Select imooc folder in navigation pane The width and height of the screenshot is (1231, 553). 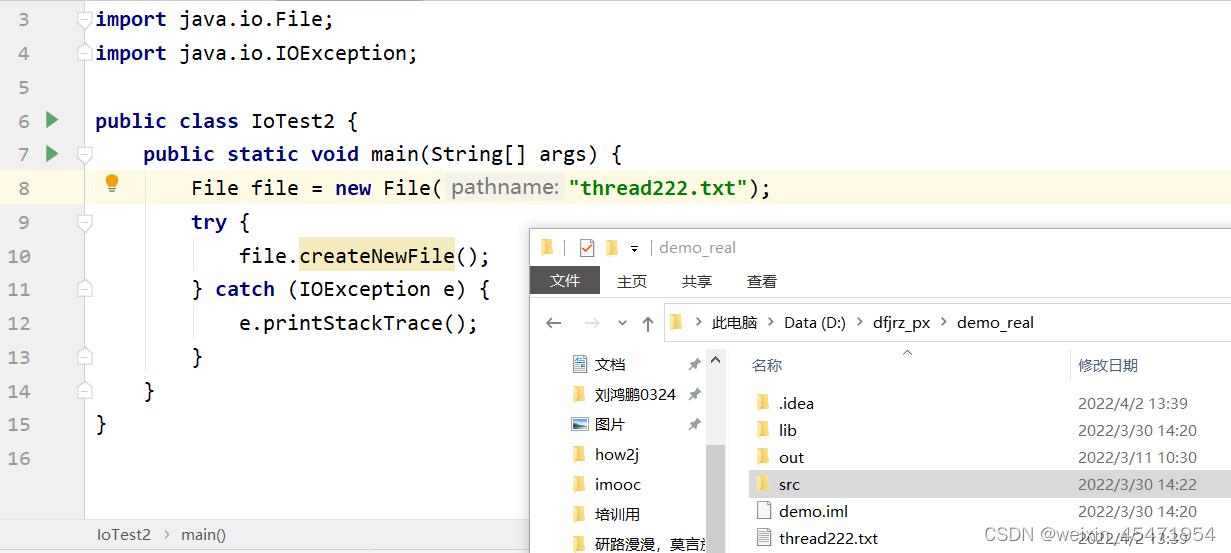point(618,484)
